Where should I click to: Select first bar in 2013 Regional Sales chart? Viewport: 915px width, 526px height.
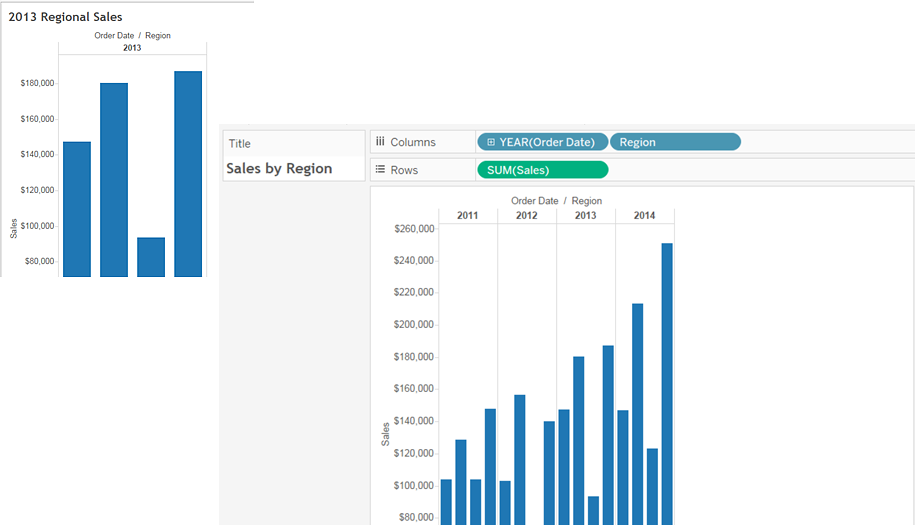(77, 209)
